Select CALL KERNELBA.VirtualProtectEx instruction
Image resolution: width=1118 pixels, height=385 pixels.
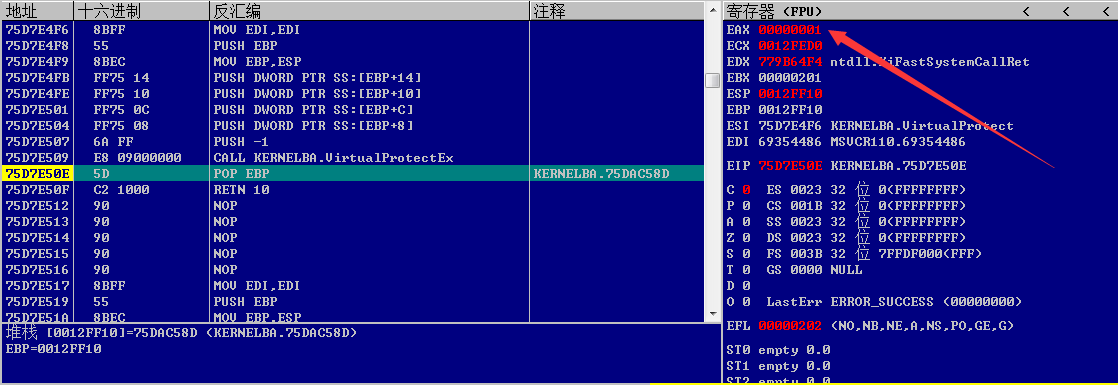coord(333,158)
